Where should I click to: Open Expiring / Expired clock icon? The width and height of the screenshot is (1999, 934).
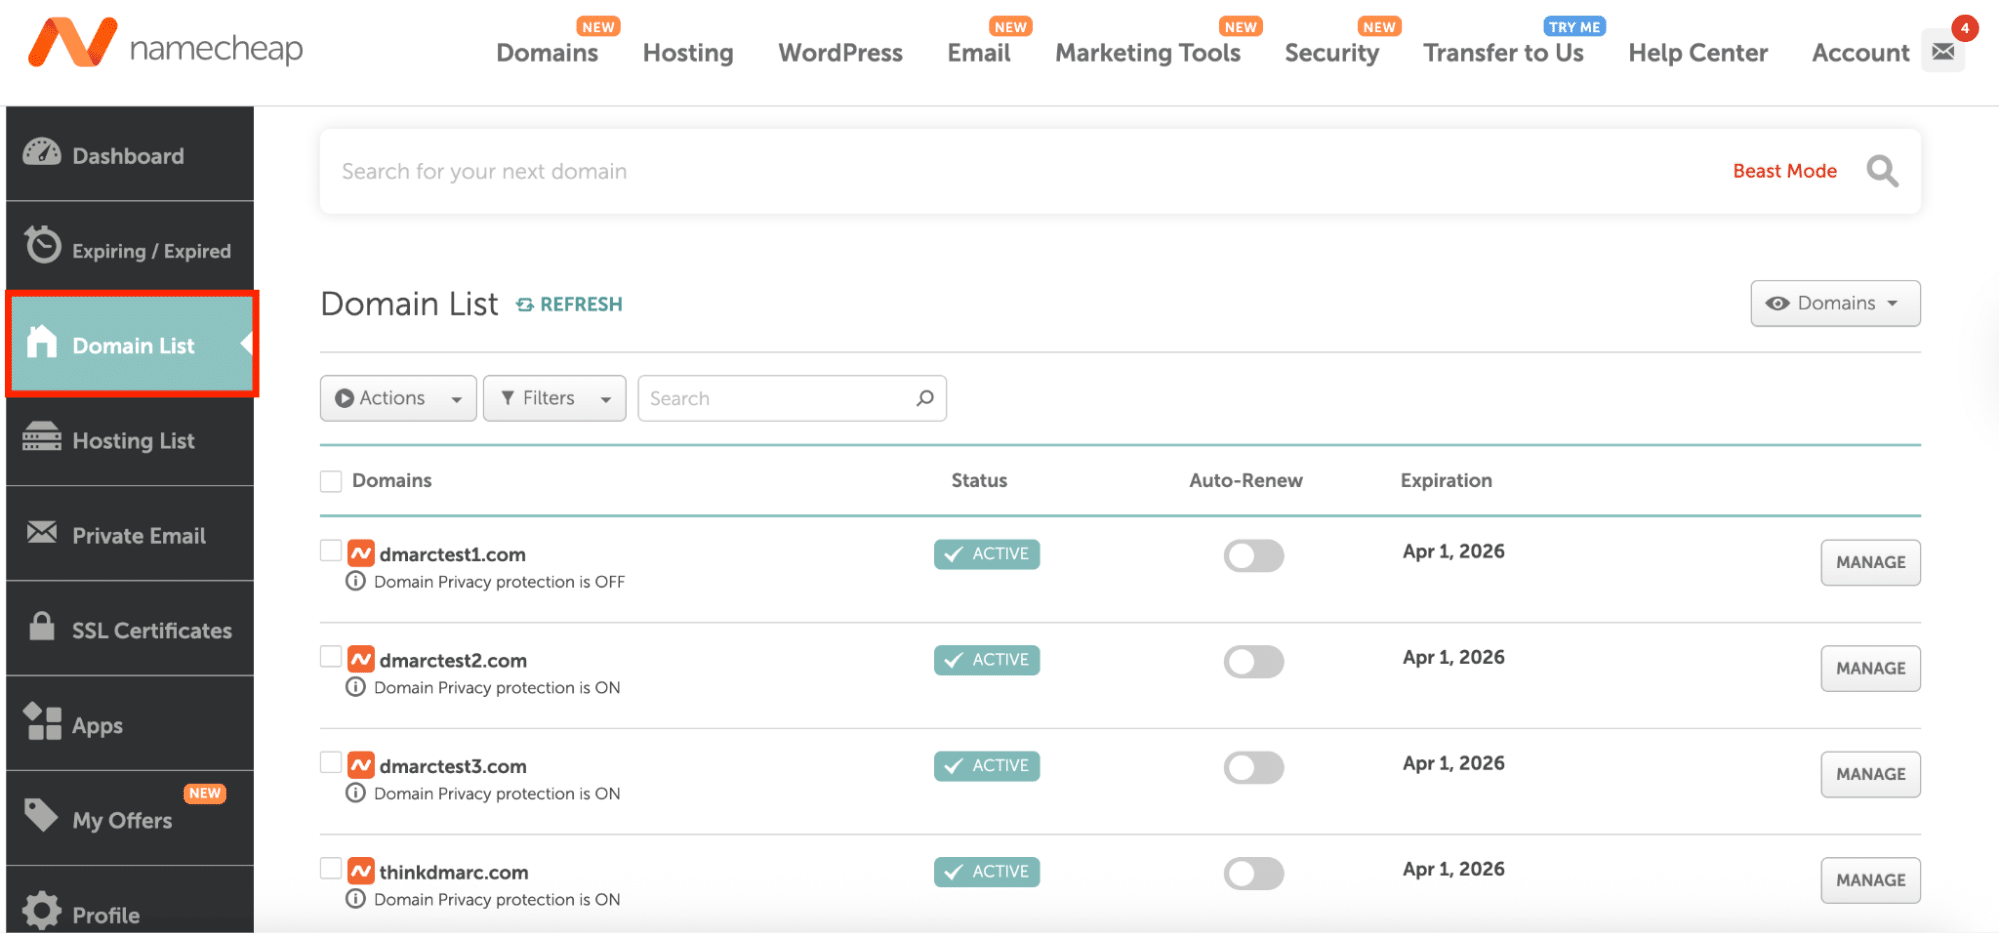click(x=43, y=245)
